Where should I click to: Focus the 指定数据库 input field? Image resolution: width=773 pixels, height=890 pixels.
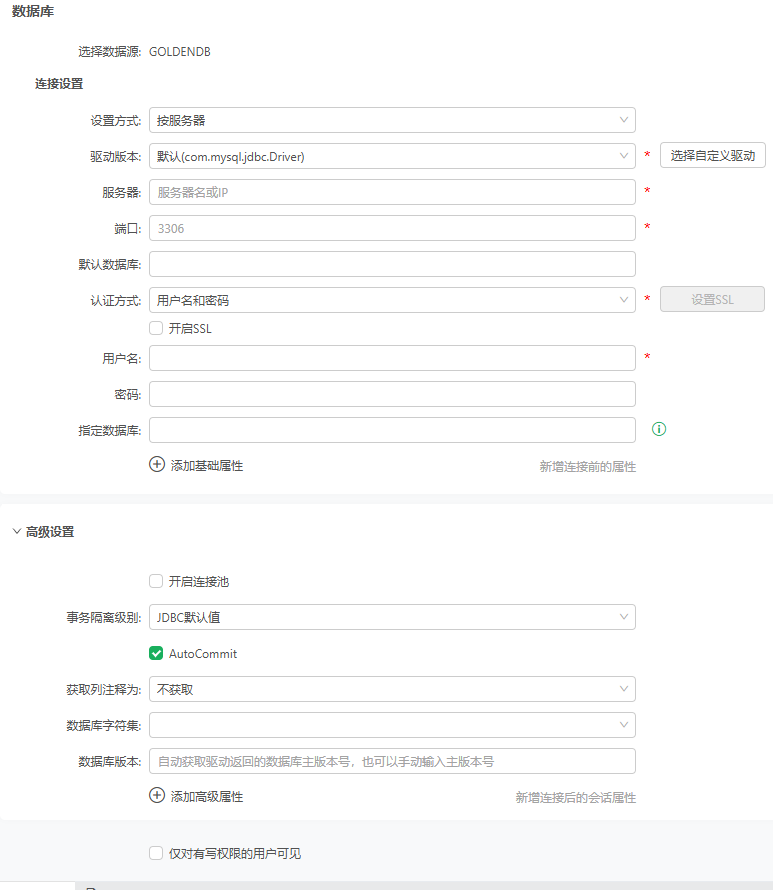tap(392, 430)
